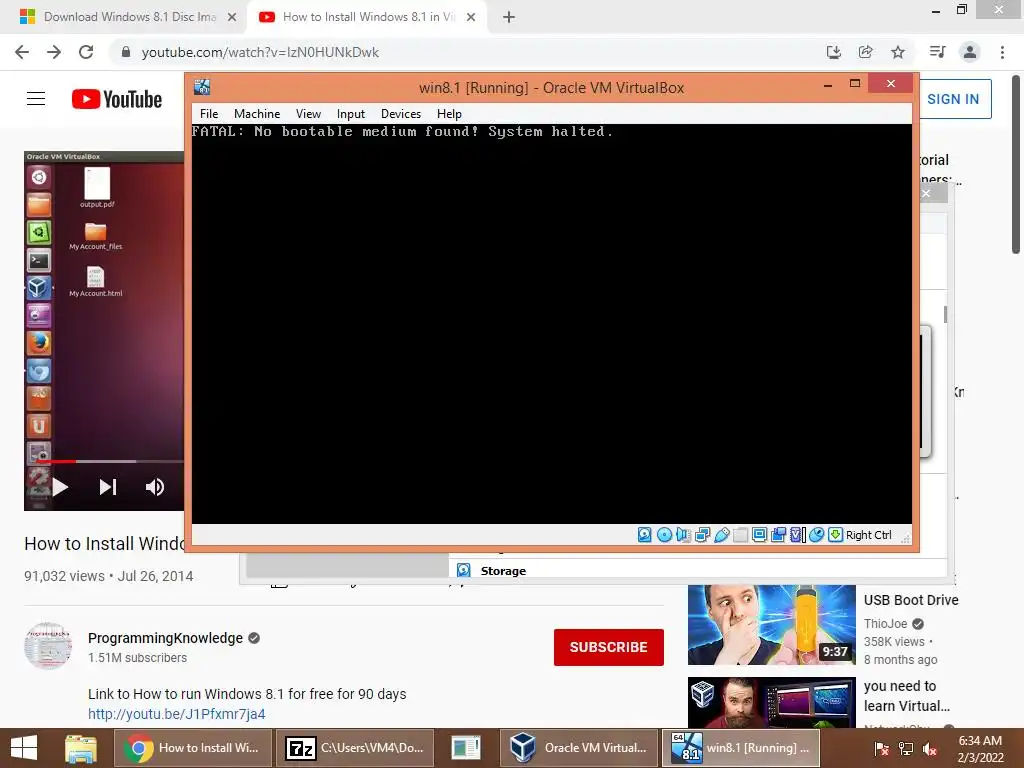
Task: Click the Storage section in VirtualBox Manager behind
Action: [503, 571]
